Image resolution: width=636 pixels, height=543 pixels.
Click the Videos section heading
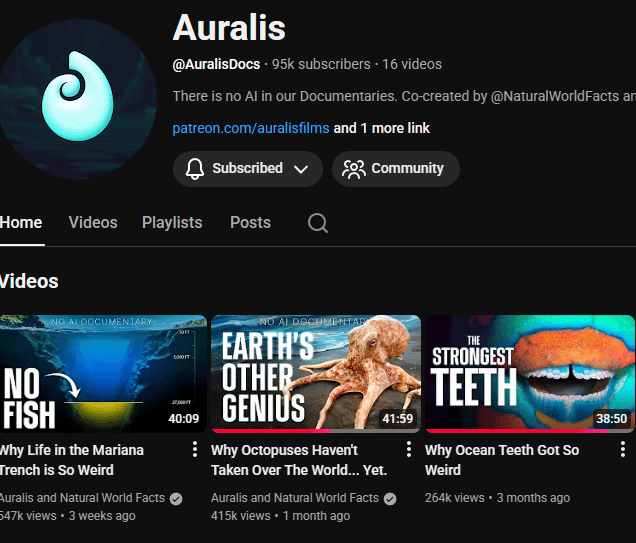[29, 281]
